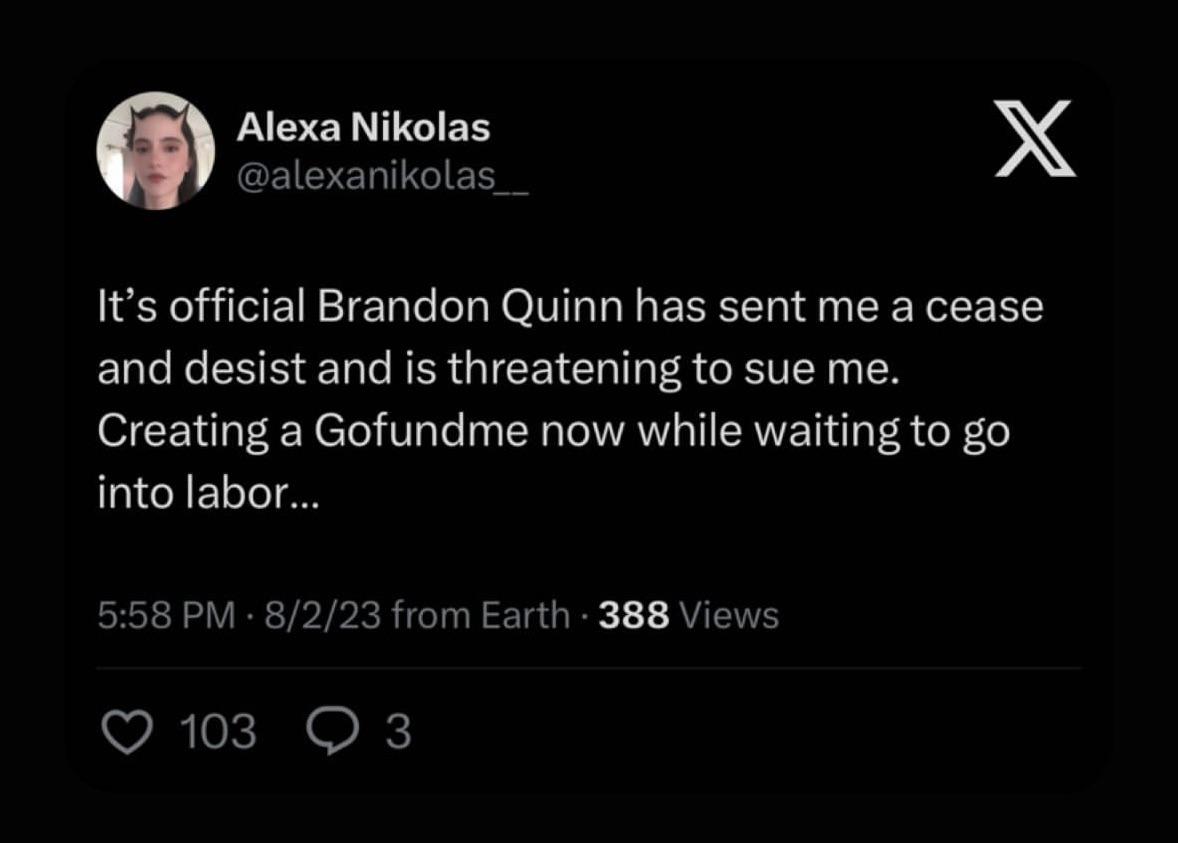
Task: Click the bold 388 view number
Action: [x=633, y=615]
